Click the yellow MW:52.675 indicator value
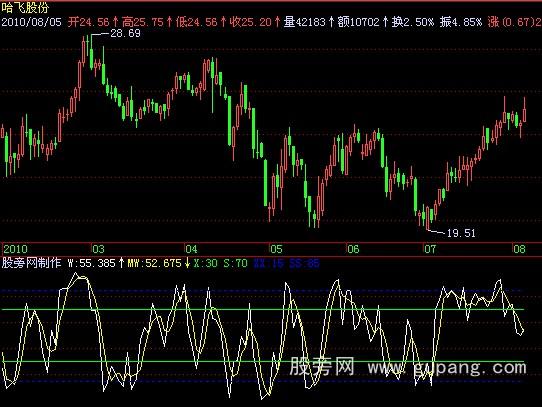 154,263
